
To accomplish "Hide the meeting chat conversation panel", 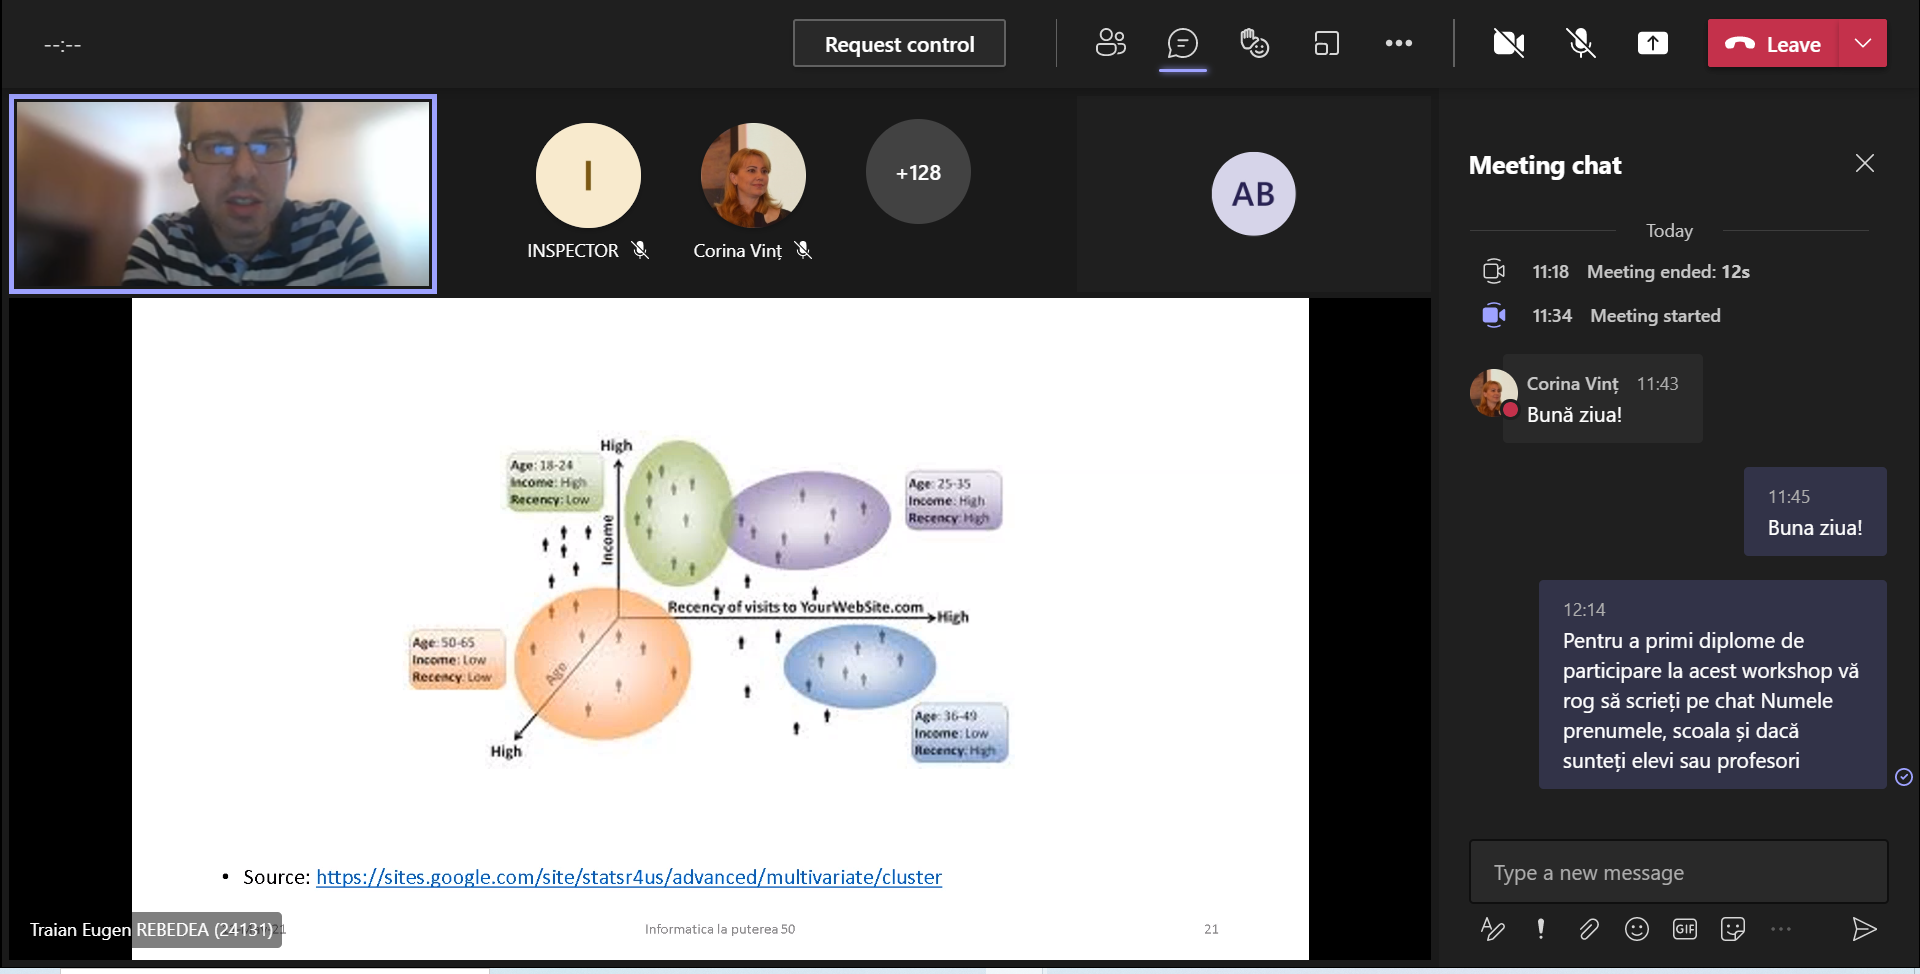I will [x=1182, y=43].
